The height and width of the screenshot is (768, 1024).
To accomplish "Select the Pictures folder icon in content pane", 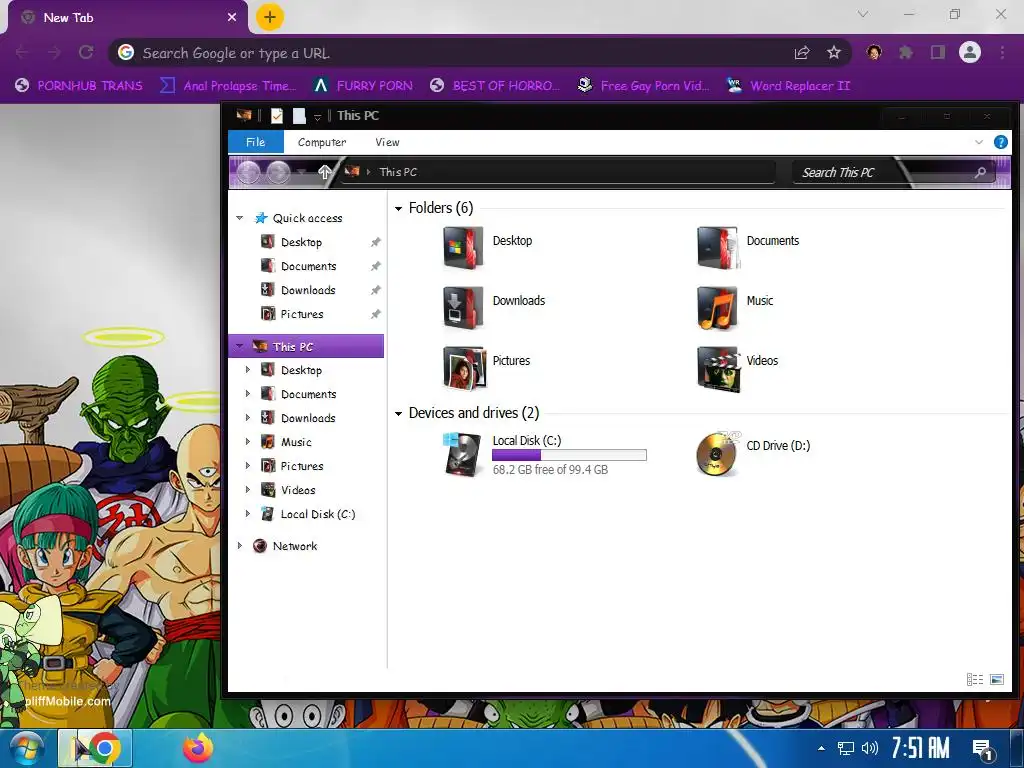I will 464,368.
